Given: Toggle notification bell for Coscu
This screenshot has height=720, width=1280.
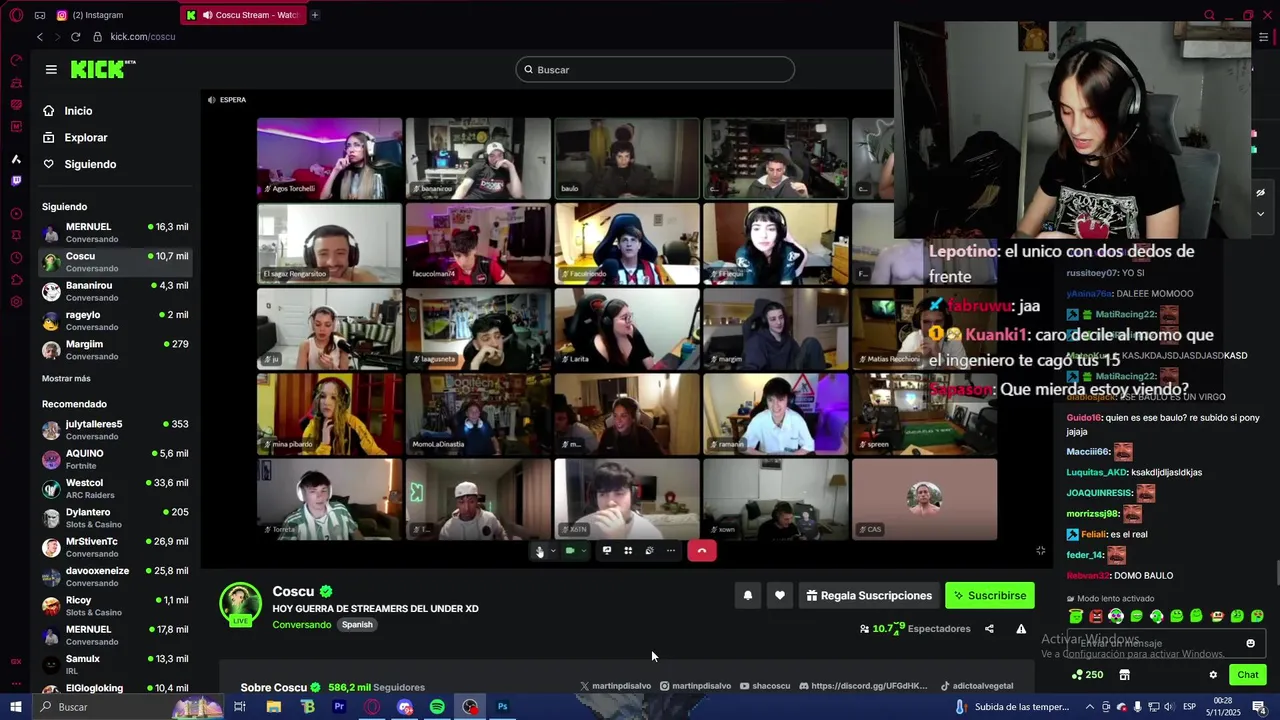Looking at the screenshot, I should coord(747,596).
